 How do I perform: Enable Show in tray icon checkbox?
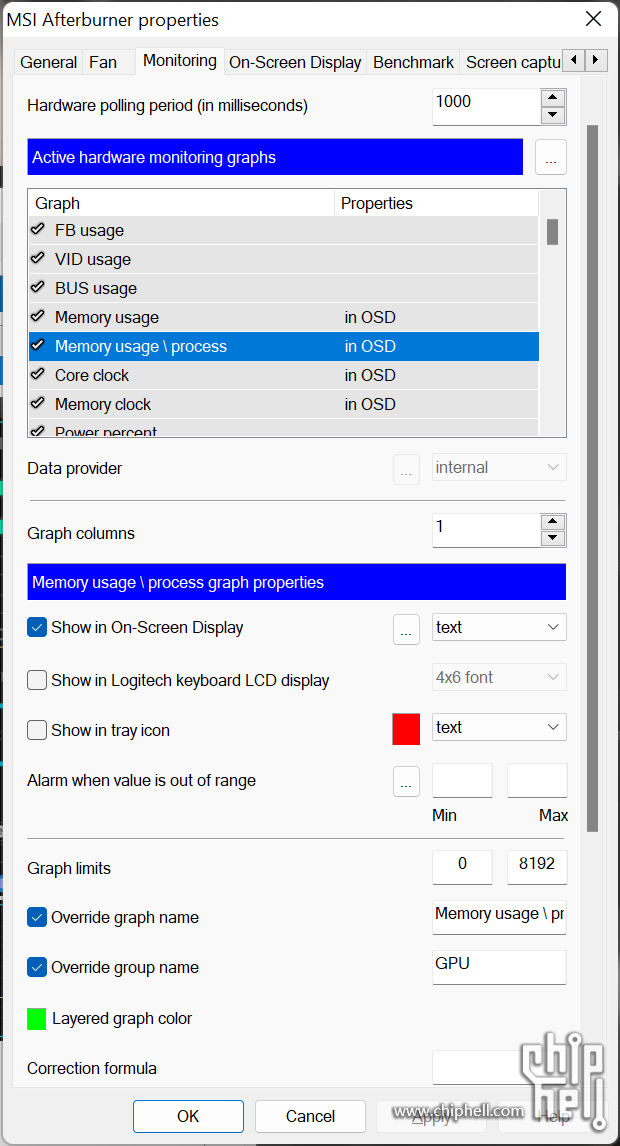click(37, 730)
